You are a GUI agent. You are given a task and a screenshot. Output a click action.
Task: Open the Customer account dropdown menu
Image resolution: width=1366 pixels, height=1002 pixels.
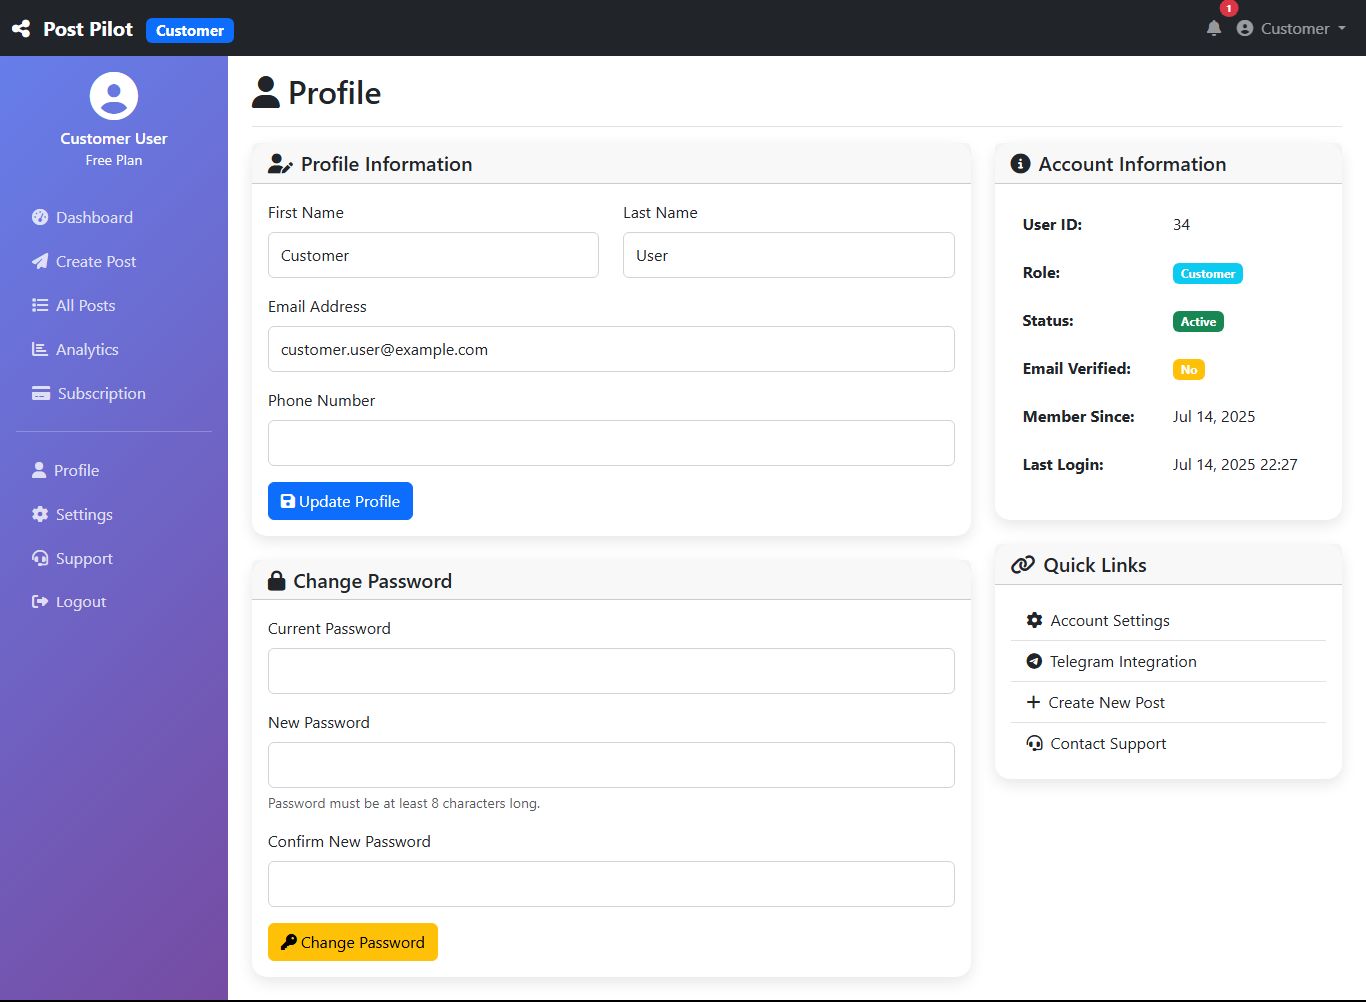pos(1292,28)
